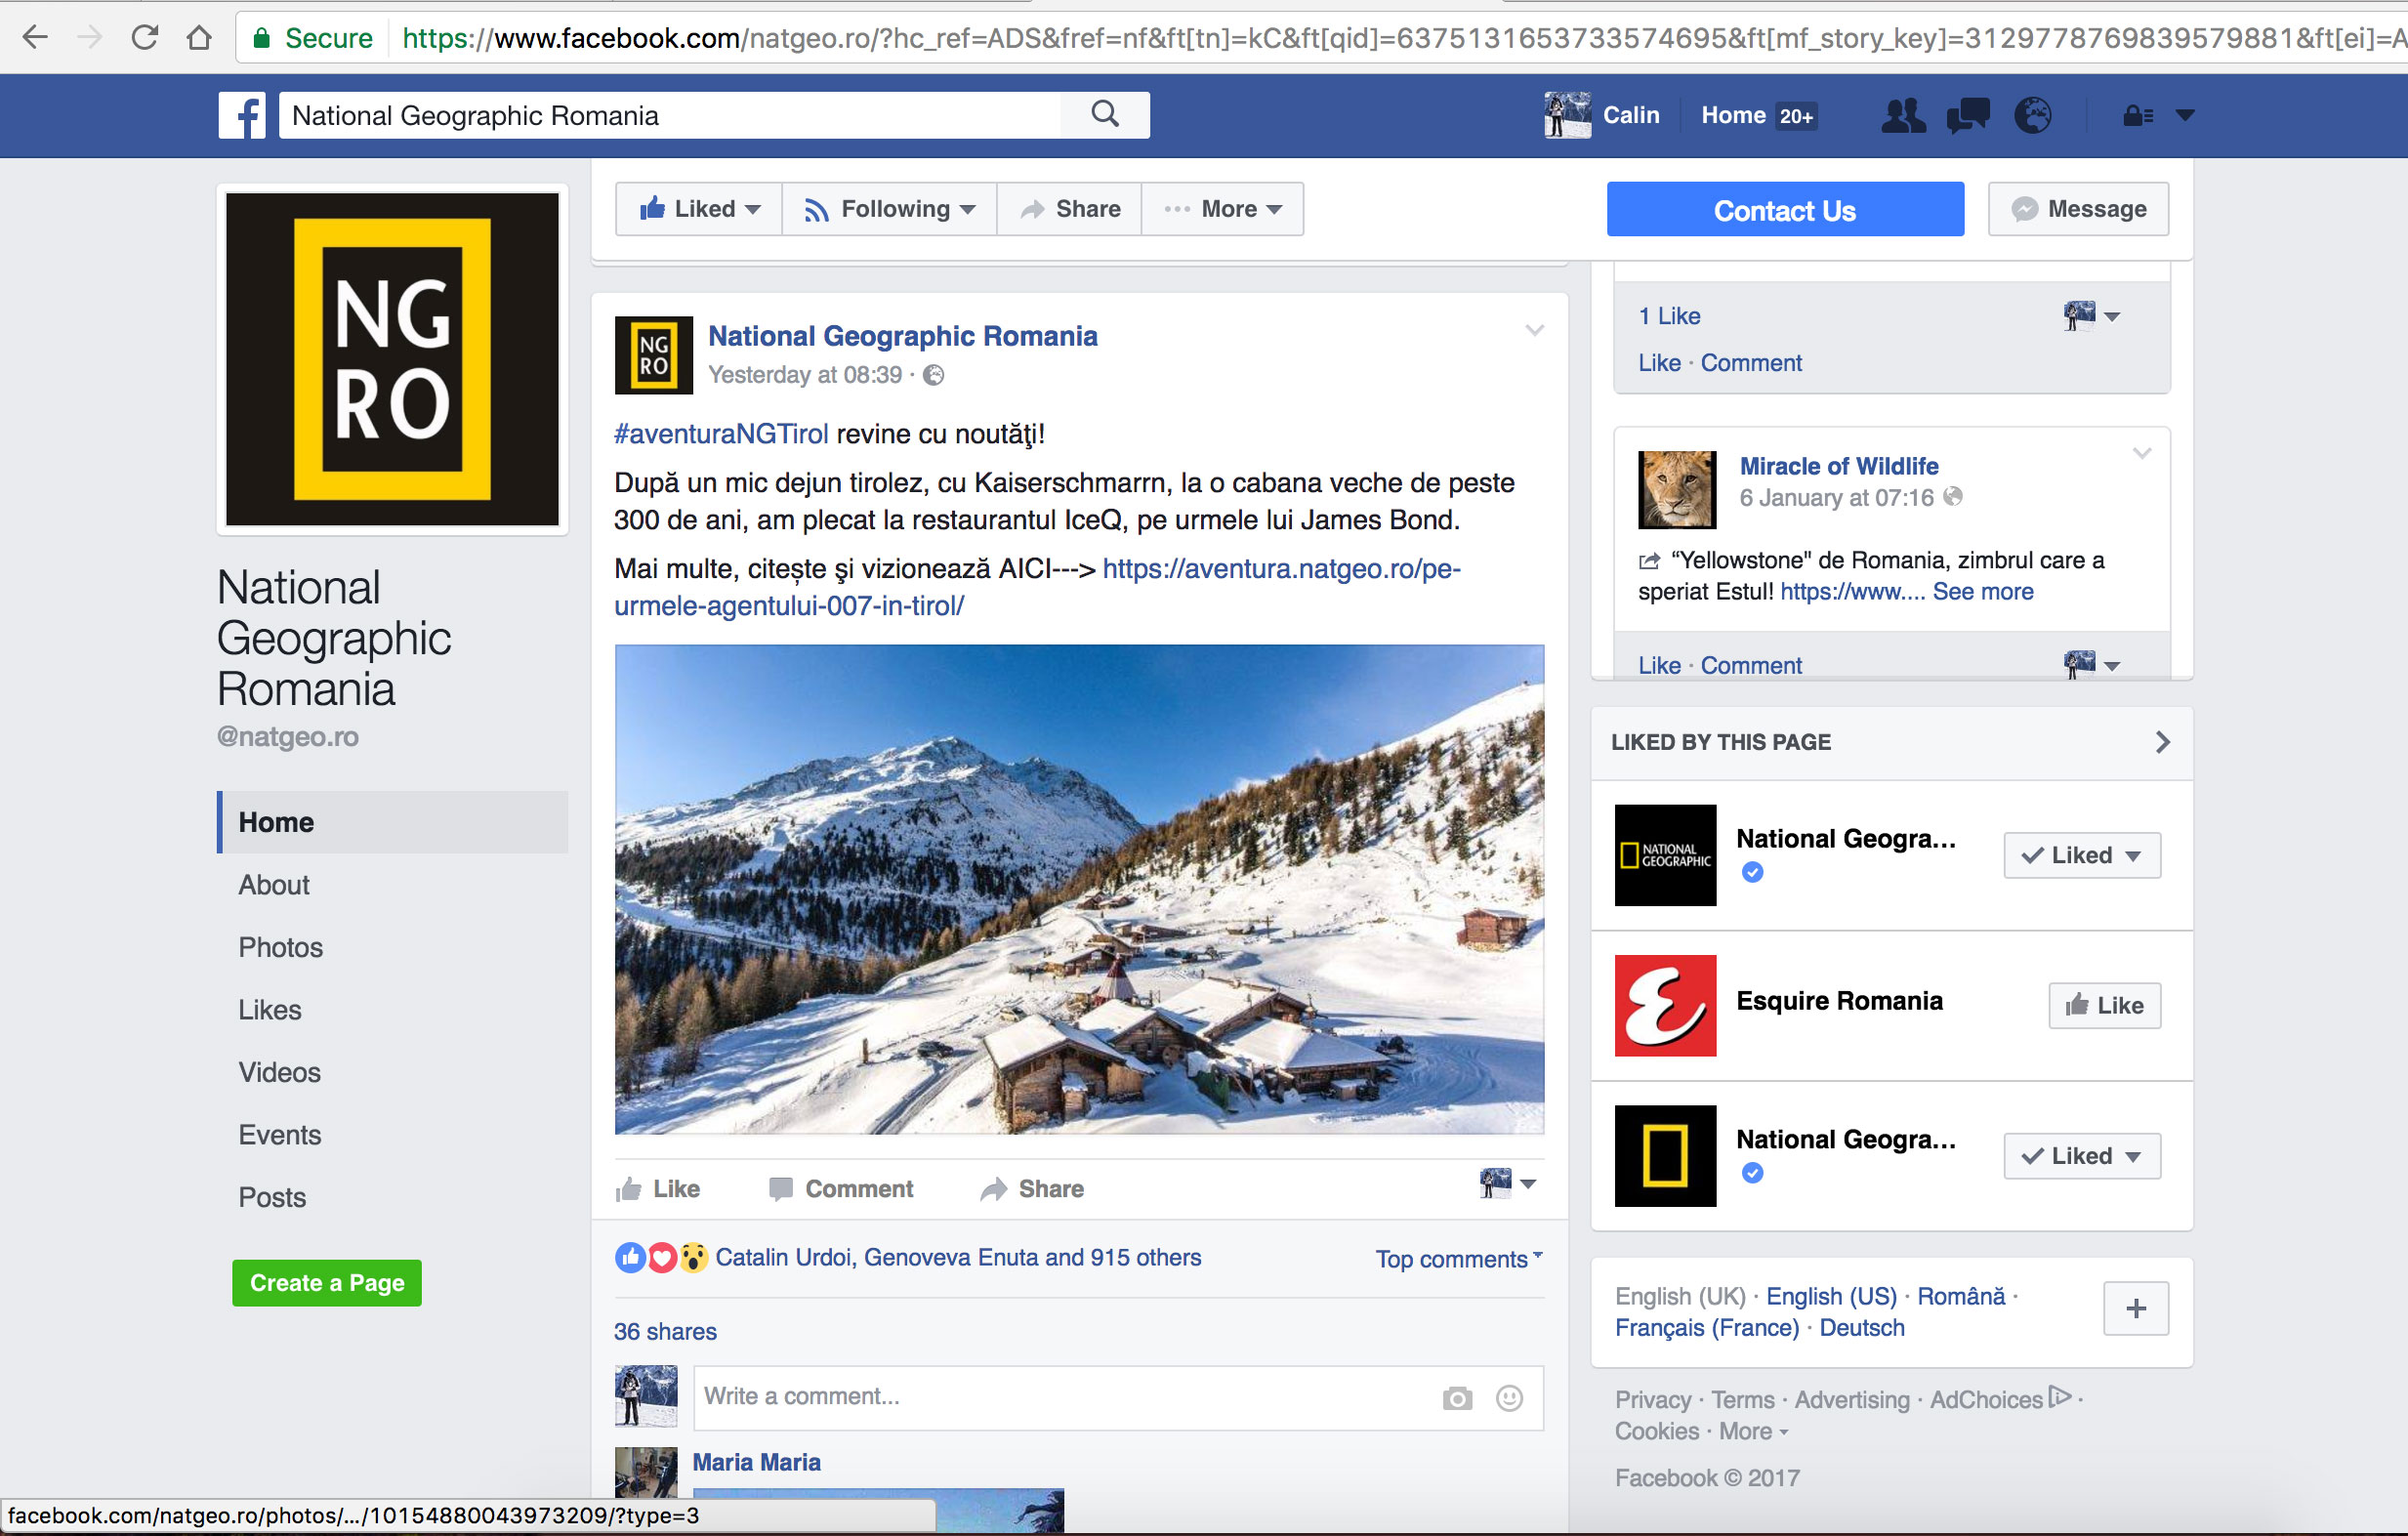
Task: Open the 36 shares link
Action: pos(665,1331)
